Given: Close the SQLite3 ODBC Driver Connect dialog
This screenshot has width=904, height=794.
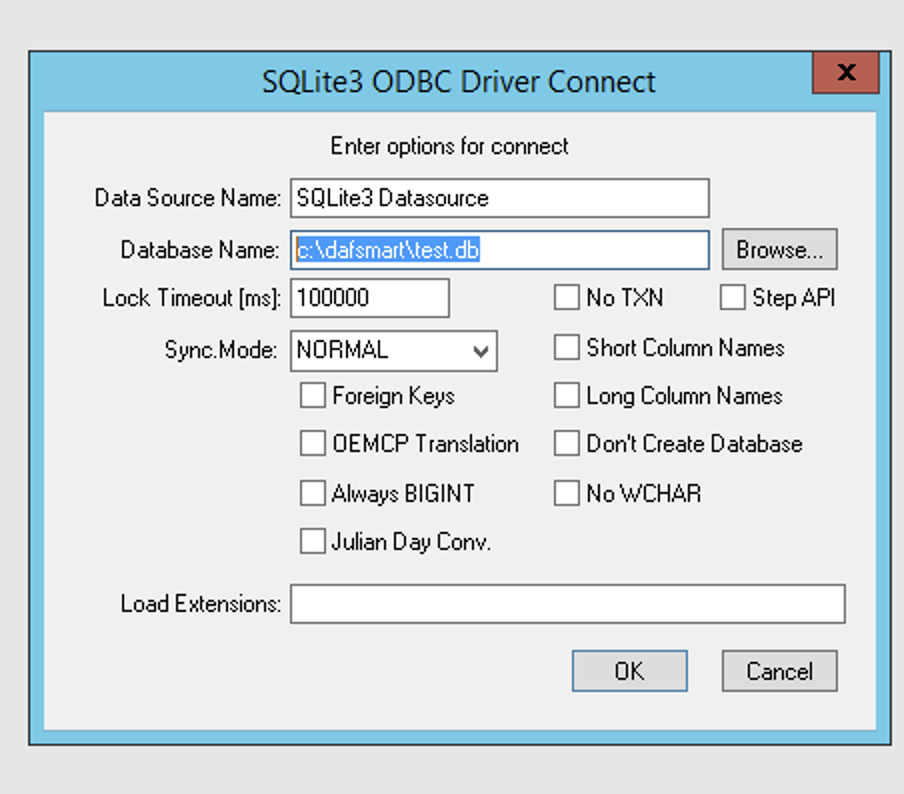Looking at the screenshot, I should pyautogui.click(x=846, y=73).
